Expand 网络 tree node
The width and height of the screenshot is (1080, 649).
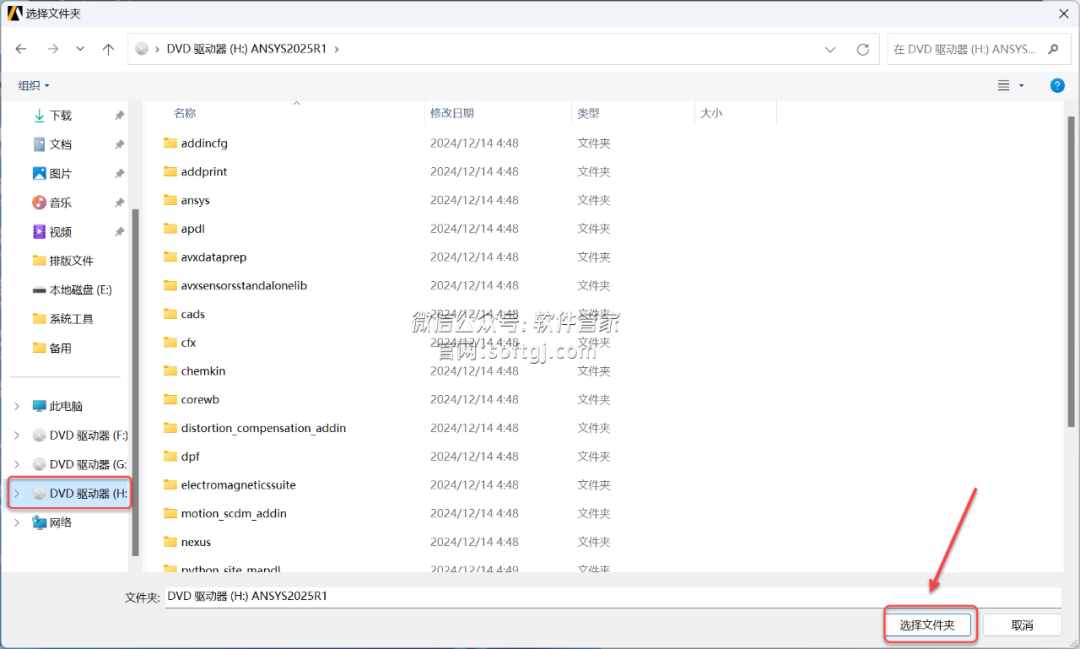pos(17,522)
